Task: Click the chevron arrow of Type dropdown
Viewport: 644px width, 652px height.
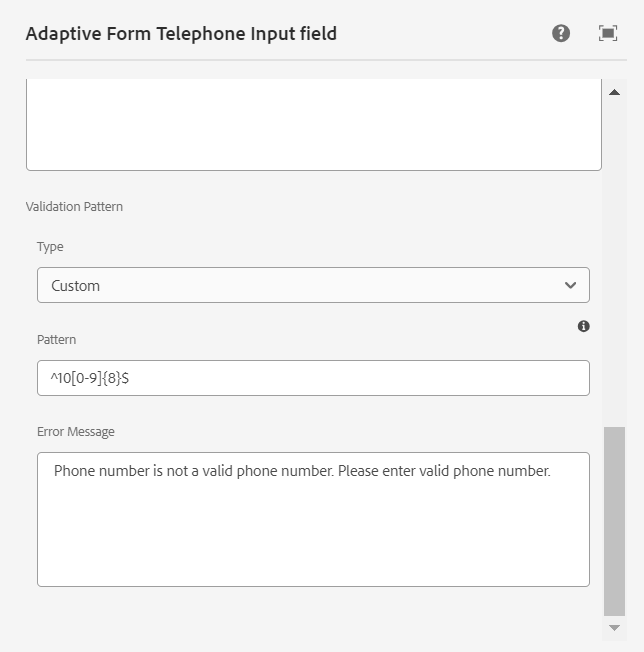Action: tap(570, 285)
